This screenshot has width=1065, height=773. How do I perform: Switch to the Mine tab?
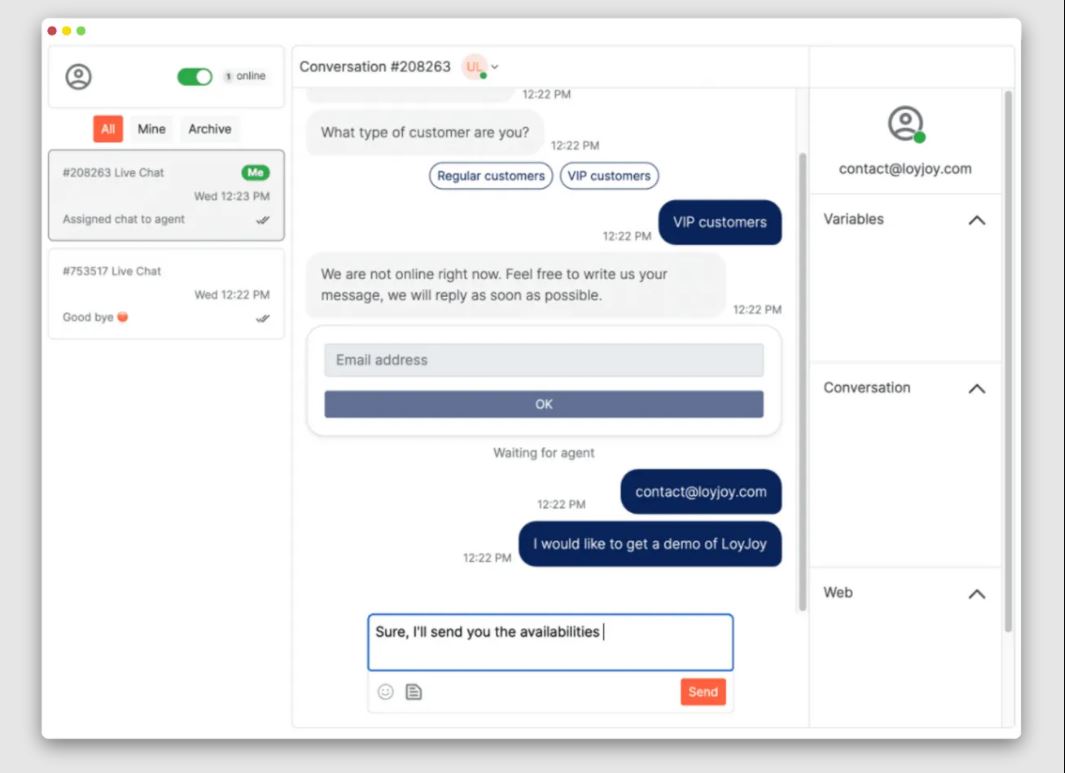coord(151,129)
